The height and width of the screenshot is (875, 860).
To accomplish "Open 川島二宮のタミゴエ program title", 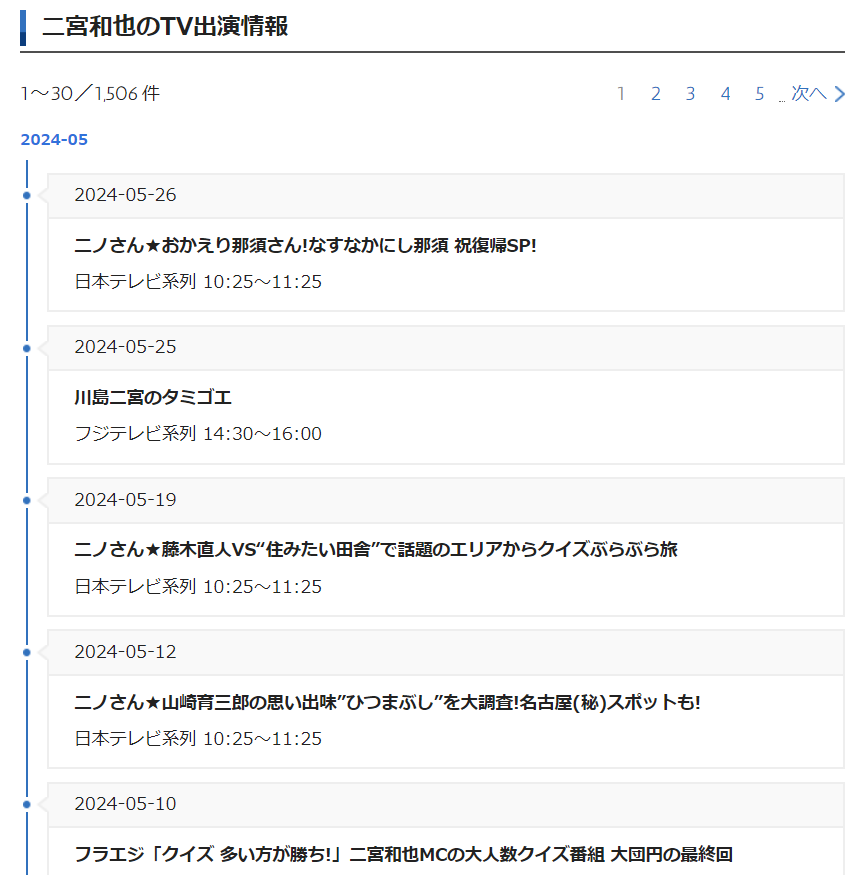I will tap(153, 397).
